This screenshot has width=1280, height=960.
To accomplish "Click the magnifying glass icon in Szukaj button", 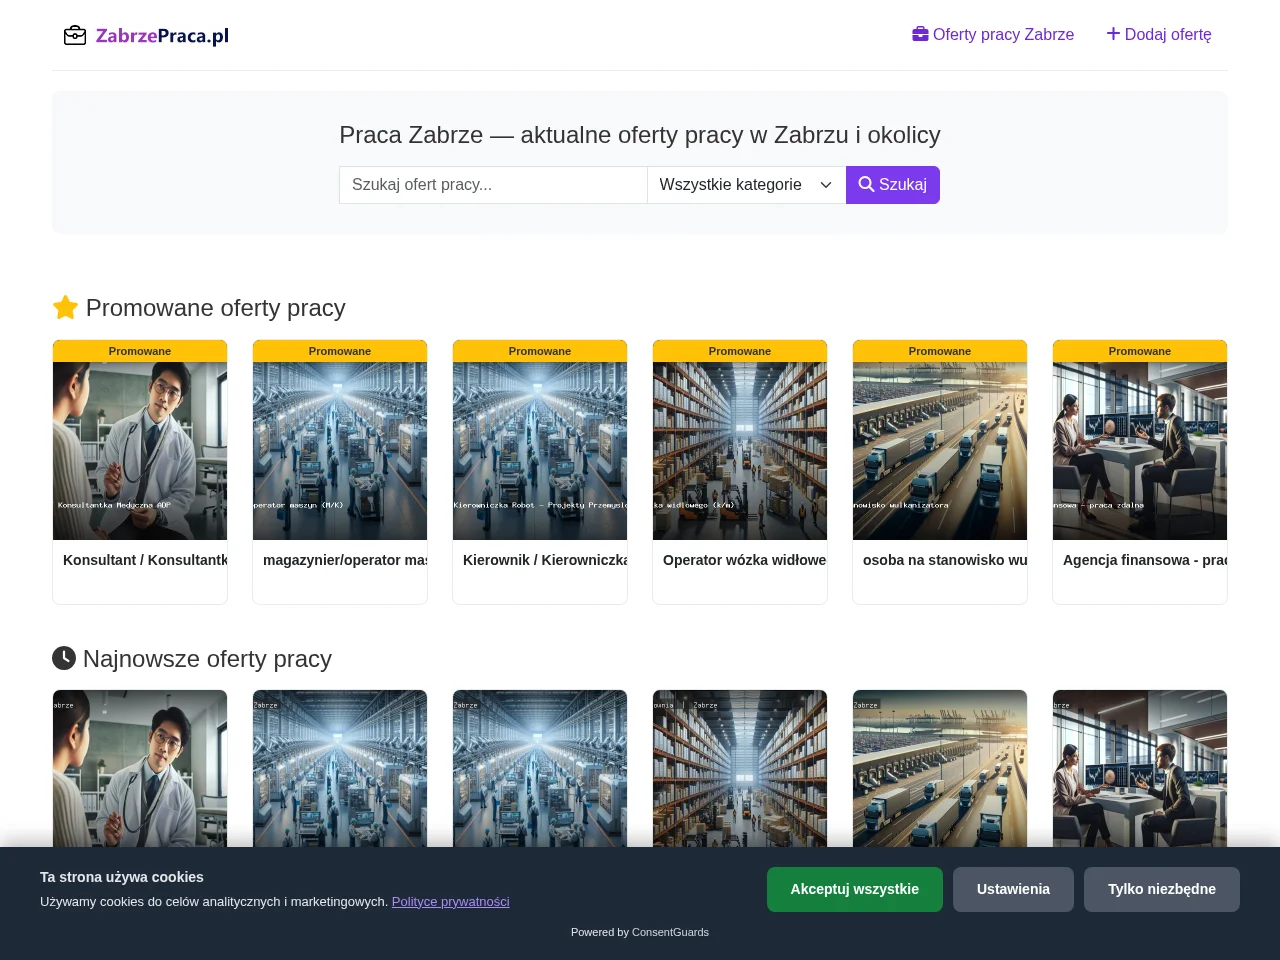I will pos(866,184).
